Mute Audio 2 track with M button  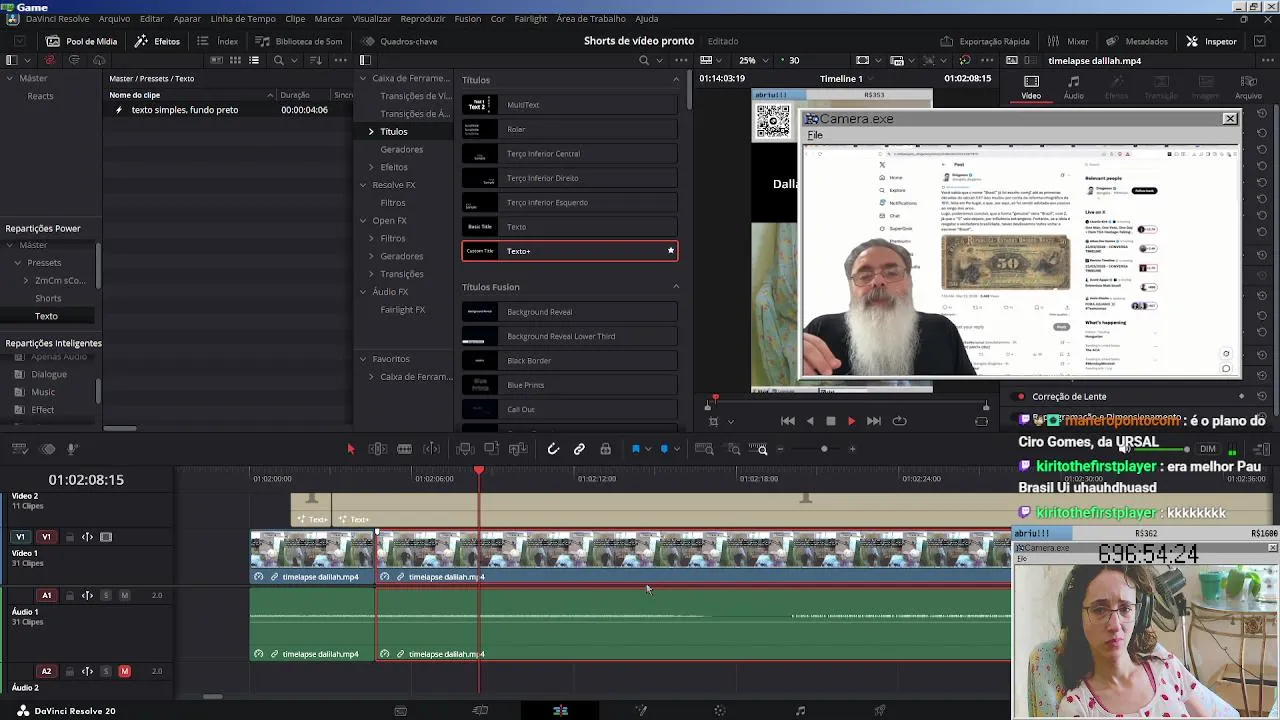pyautogui.click(x=124, y=671)
